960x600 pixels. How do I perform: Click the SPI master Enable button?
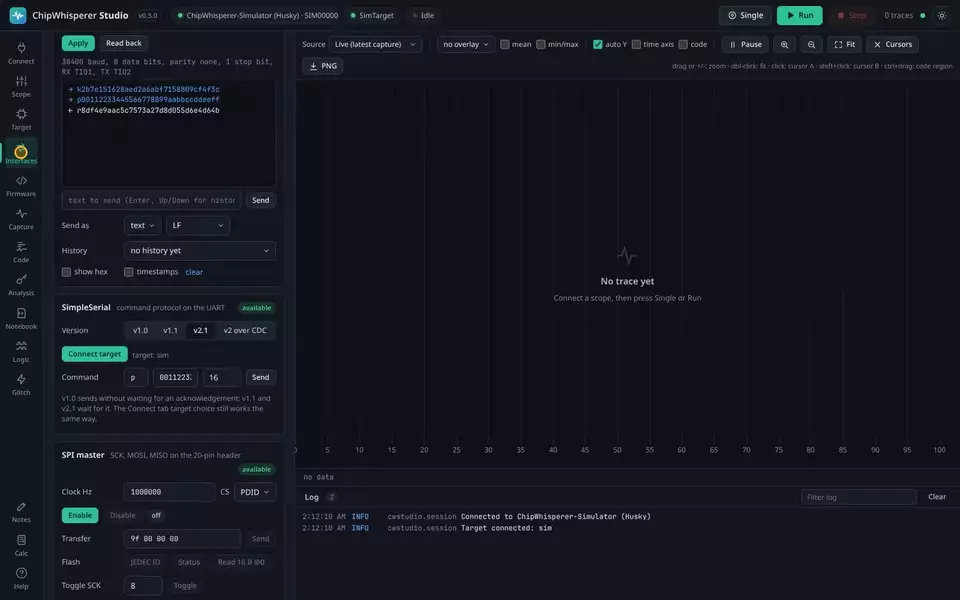(80, 515)
